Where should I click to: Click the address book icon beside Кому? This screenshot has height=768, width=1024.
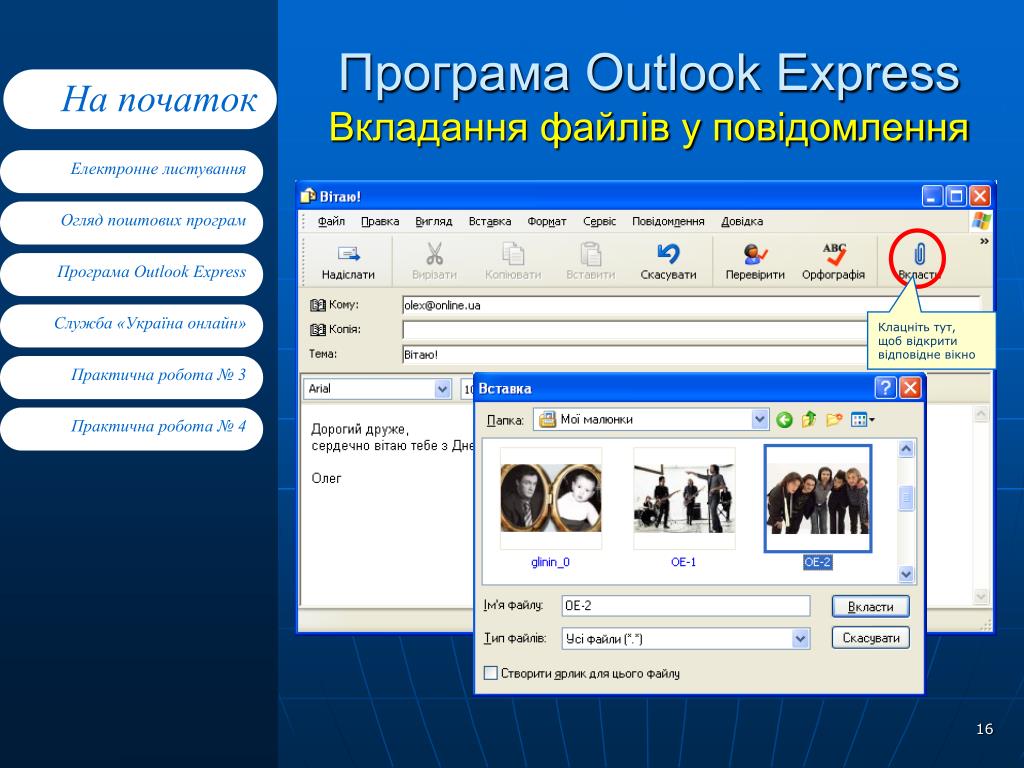coord(317,304)
